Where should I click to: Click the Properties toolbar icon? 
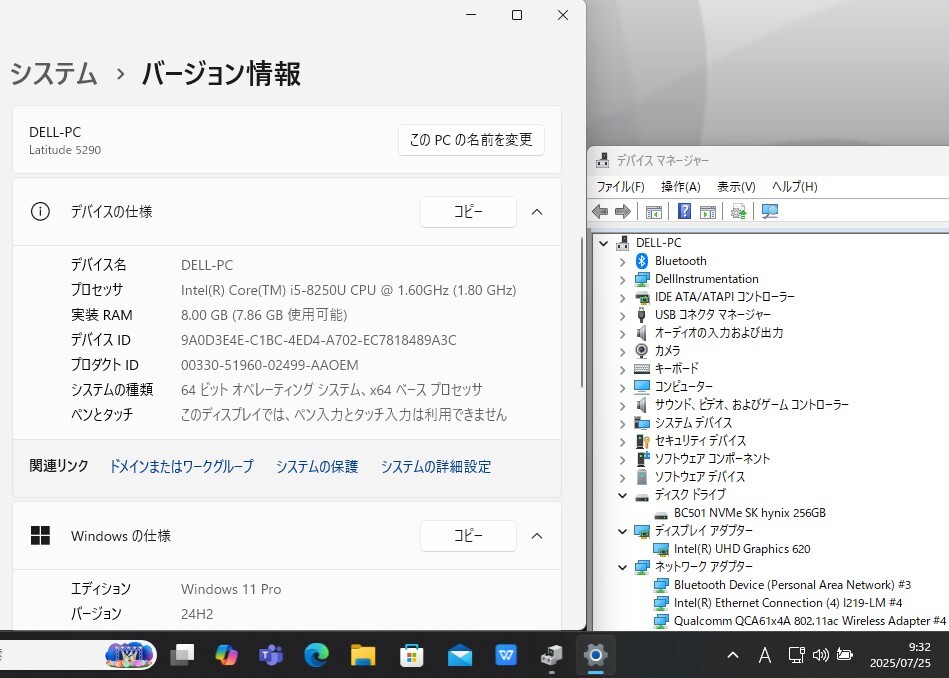(x=708, y=211)
